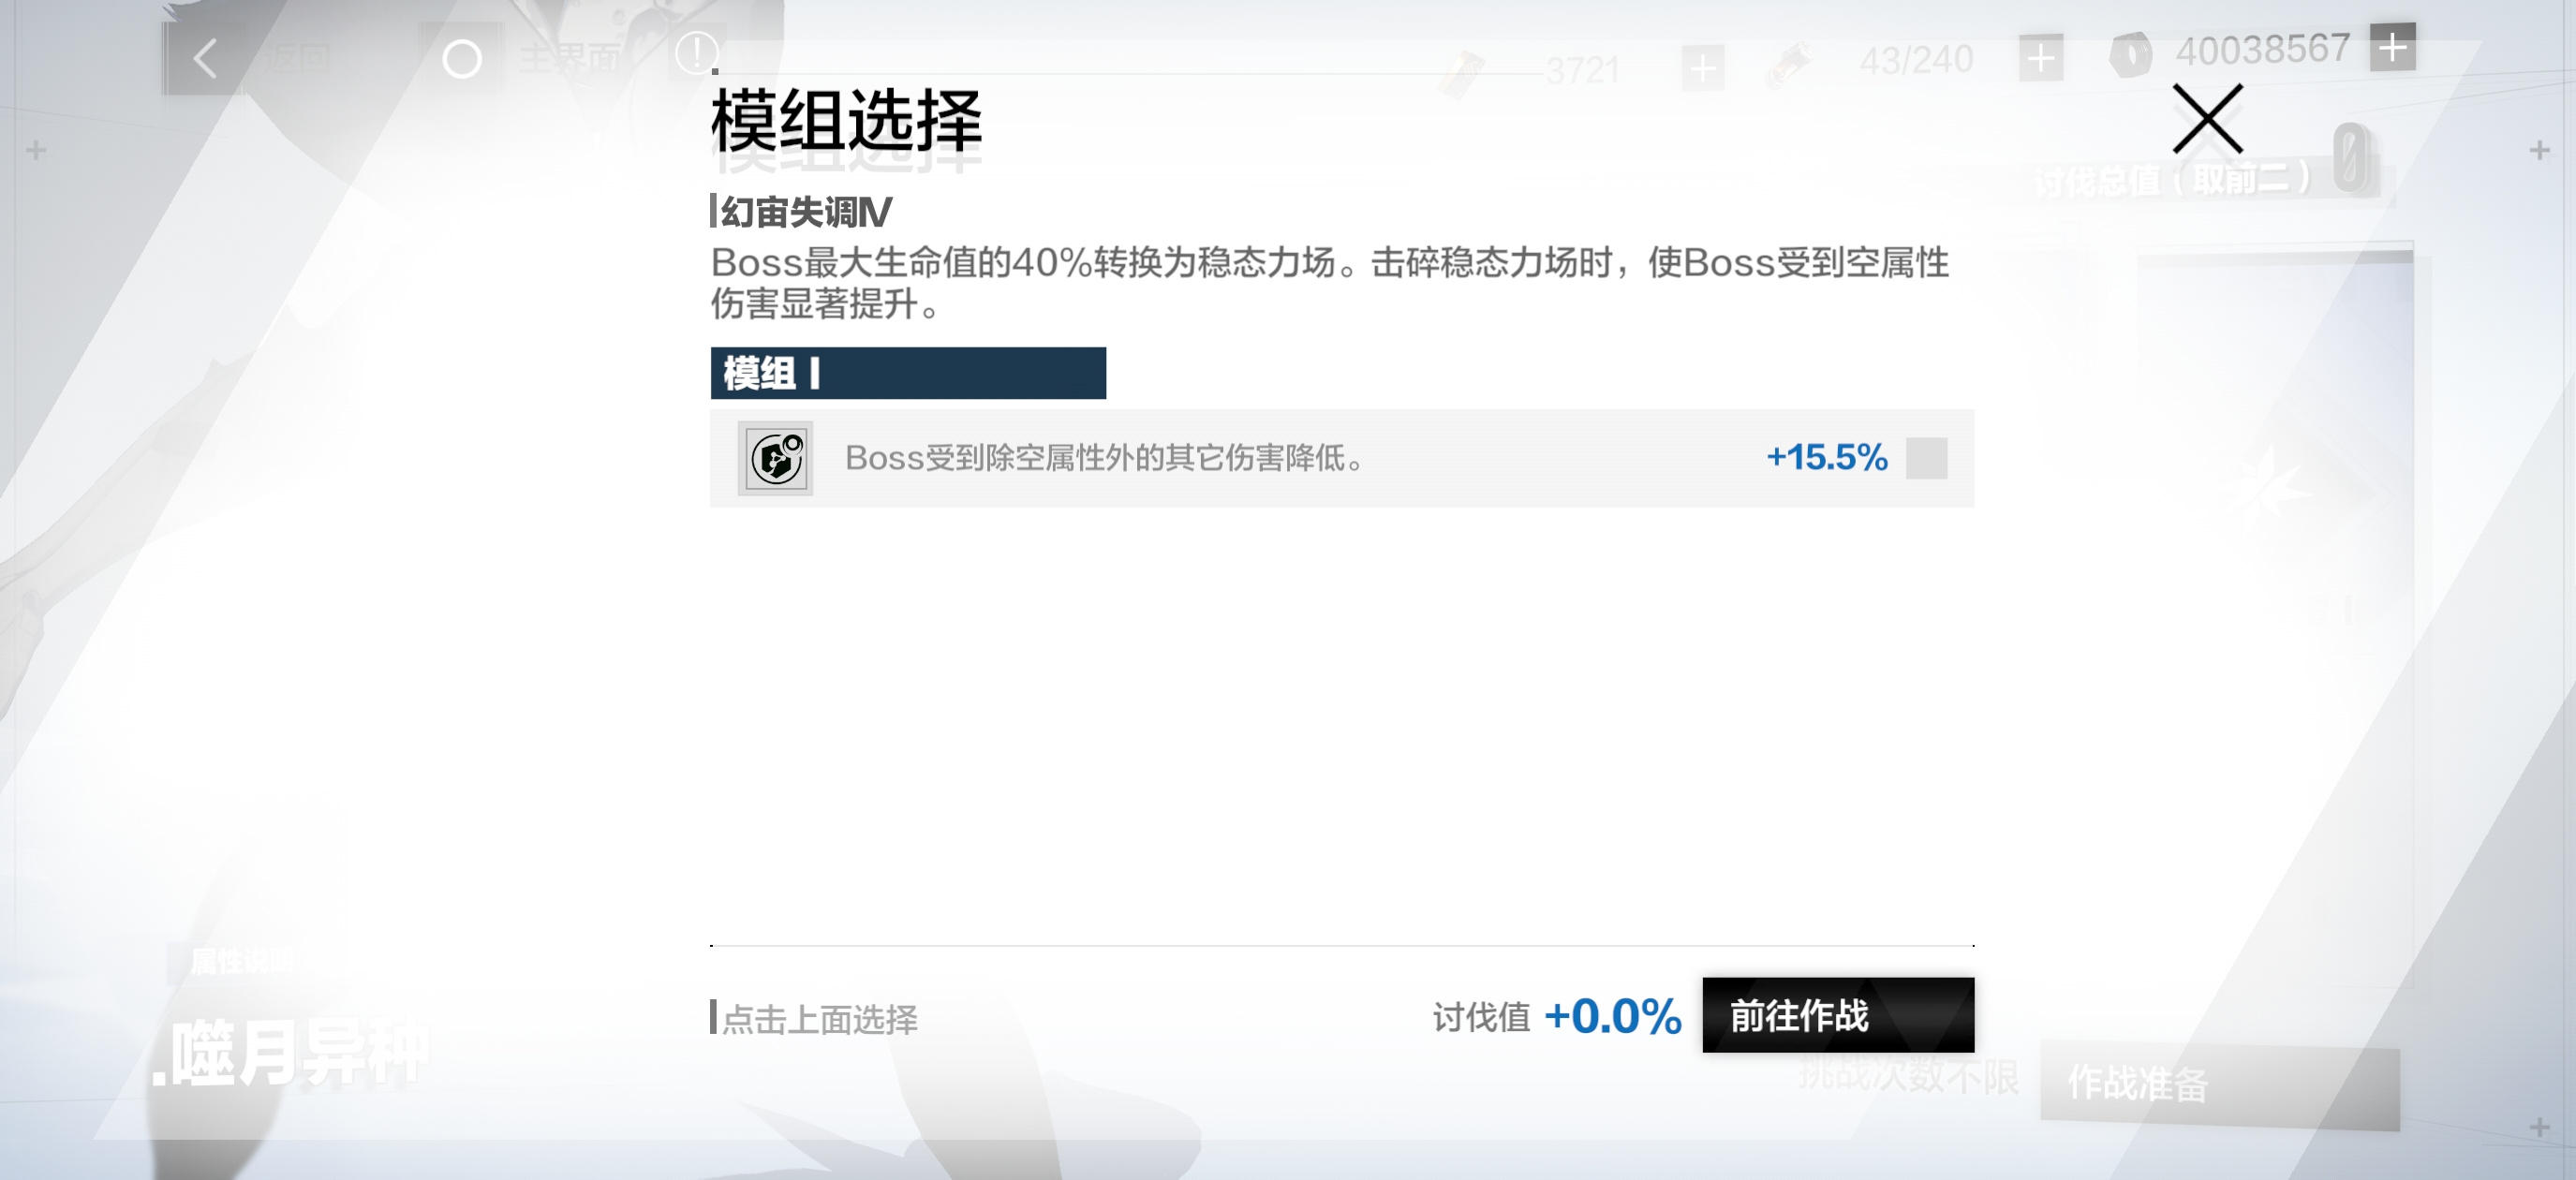Start battle with 前往作战 button

click(x=1838, y=1015)
